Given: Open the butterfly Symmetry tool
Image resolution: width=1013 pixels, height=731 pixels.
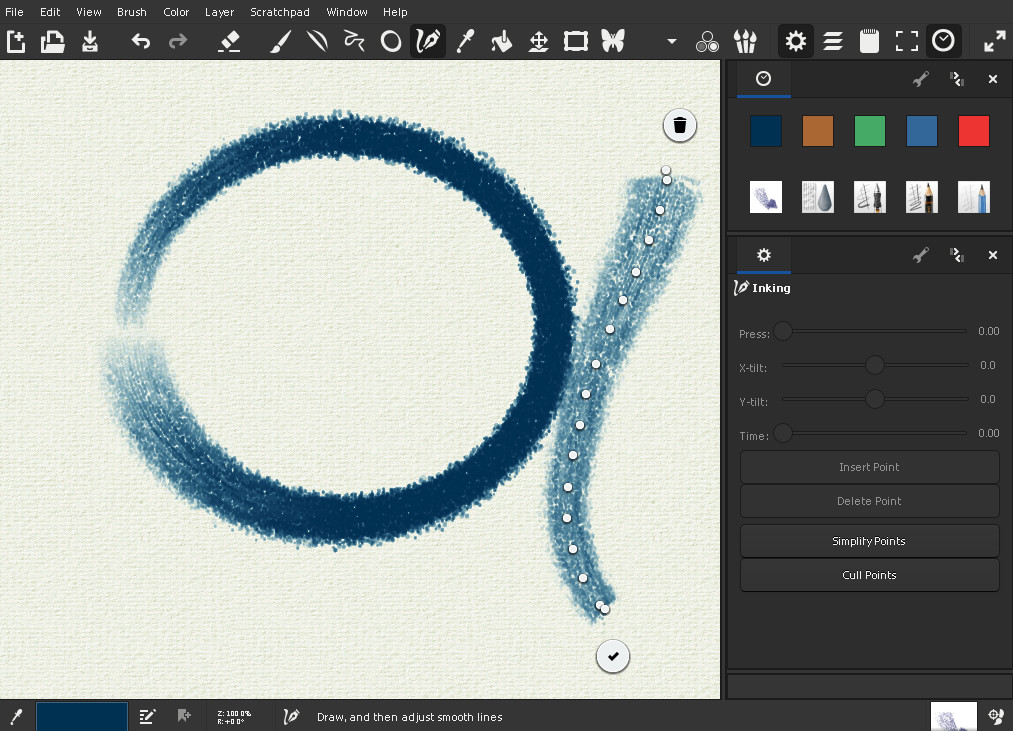Looking at the screenshot, I should (x=612, y=41).
